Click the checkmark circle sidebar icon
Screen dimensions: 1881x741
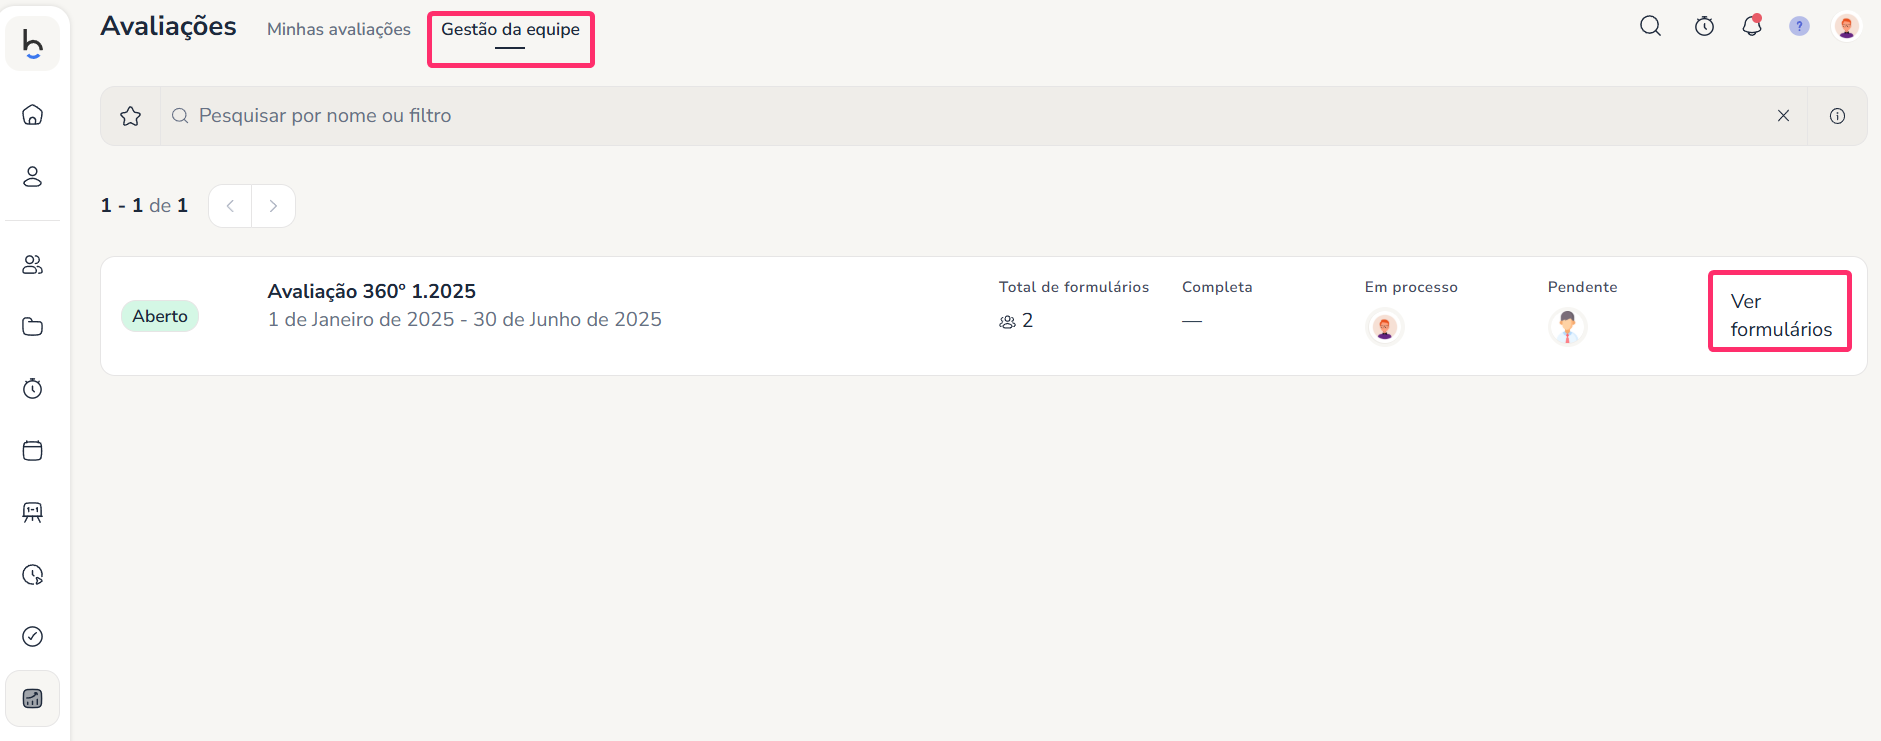click(x=33, y=637)
